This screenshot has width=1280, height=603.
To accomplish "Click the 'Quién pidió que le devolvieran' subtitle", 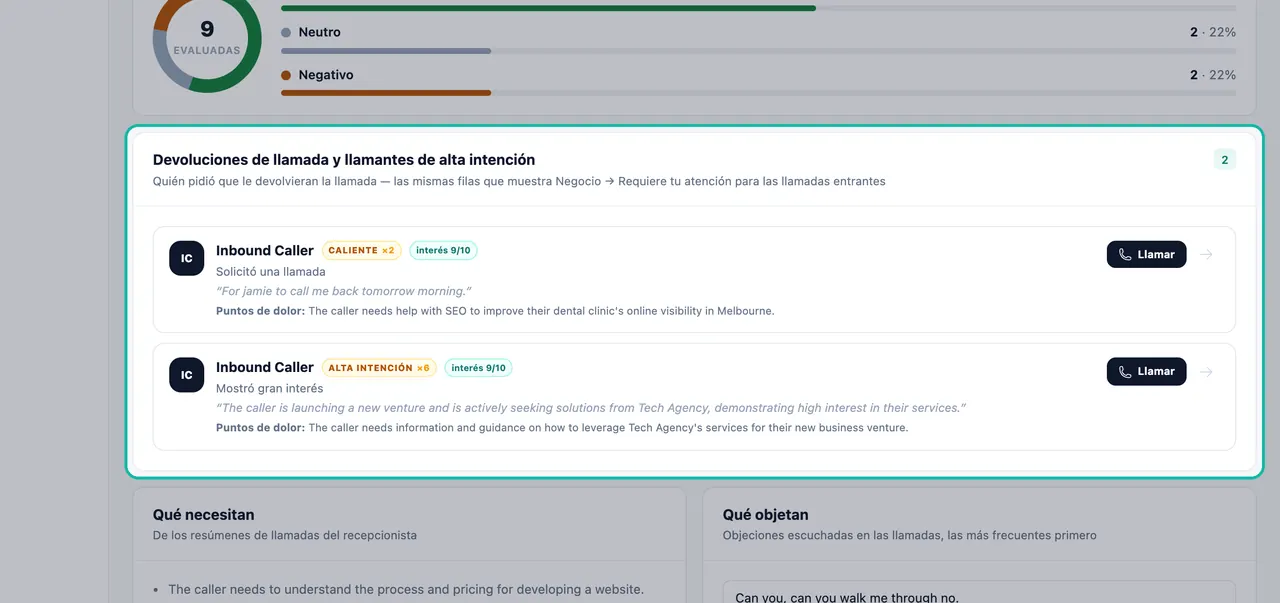I will point(519,181).
